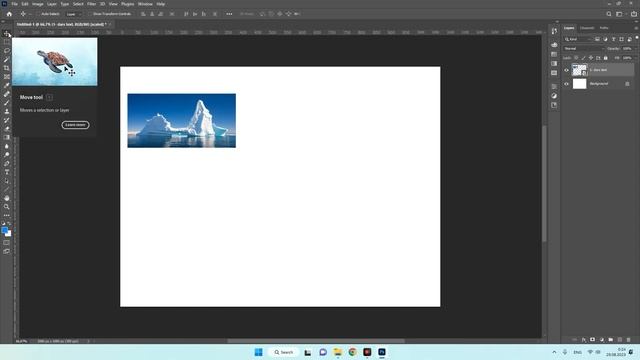Select the Eraser tool
This screenshot has height=360, width=640.
pyautogui.click(x=7, y=129)
